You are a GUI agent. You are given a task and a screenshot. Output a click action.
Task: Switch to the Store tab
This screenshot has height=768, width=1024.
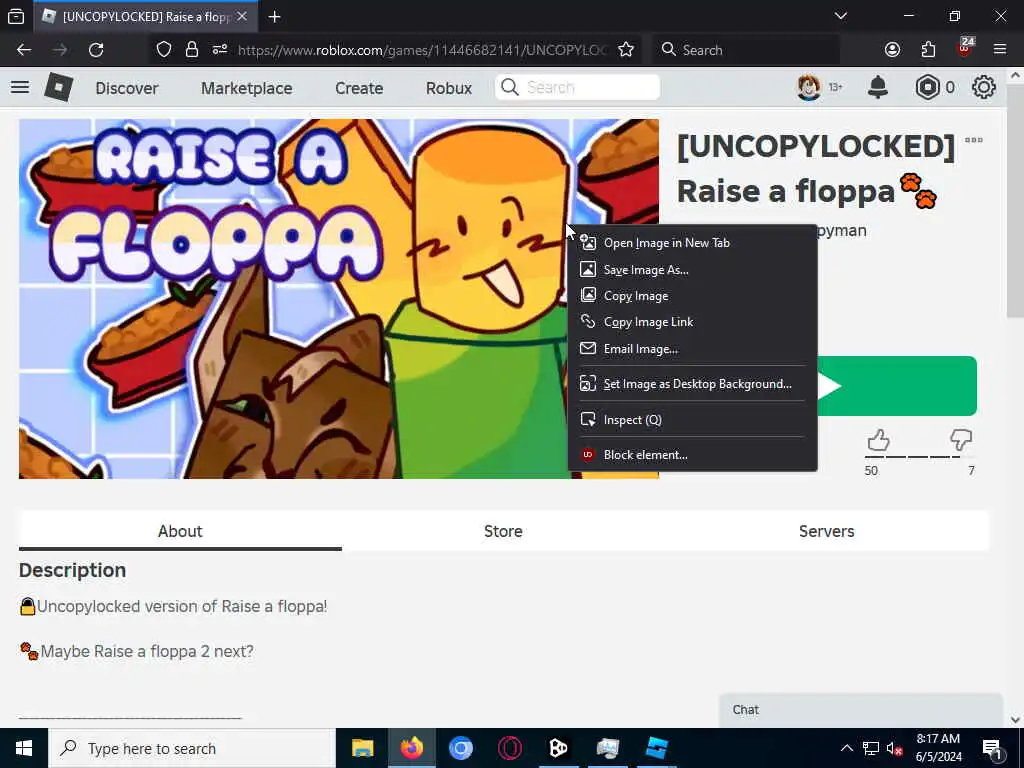click(503, 531)
